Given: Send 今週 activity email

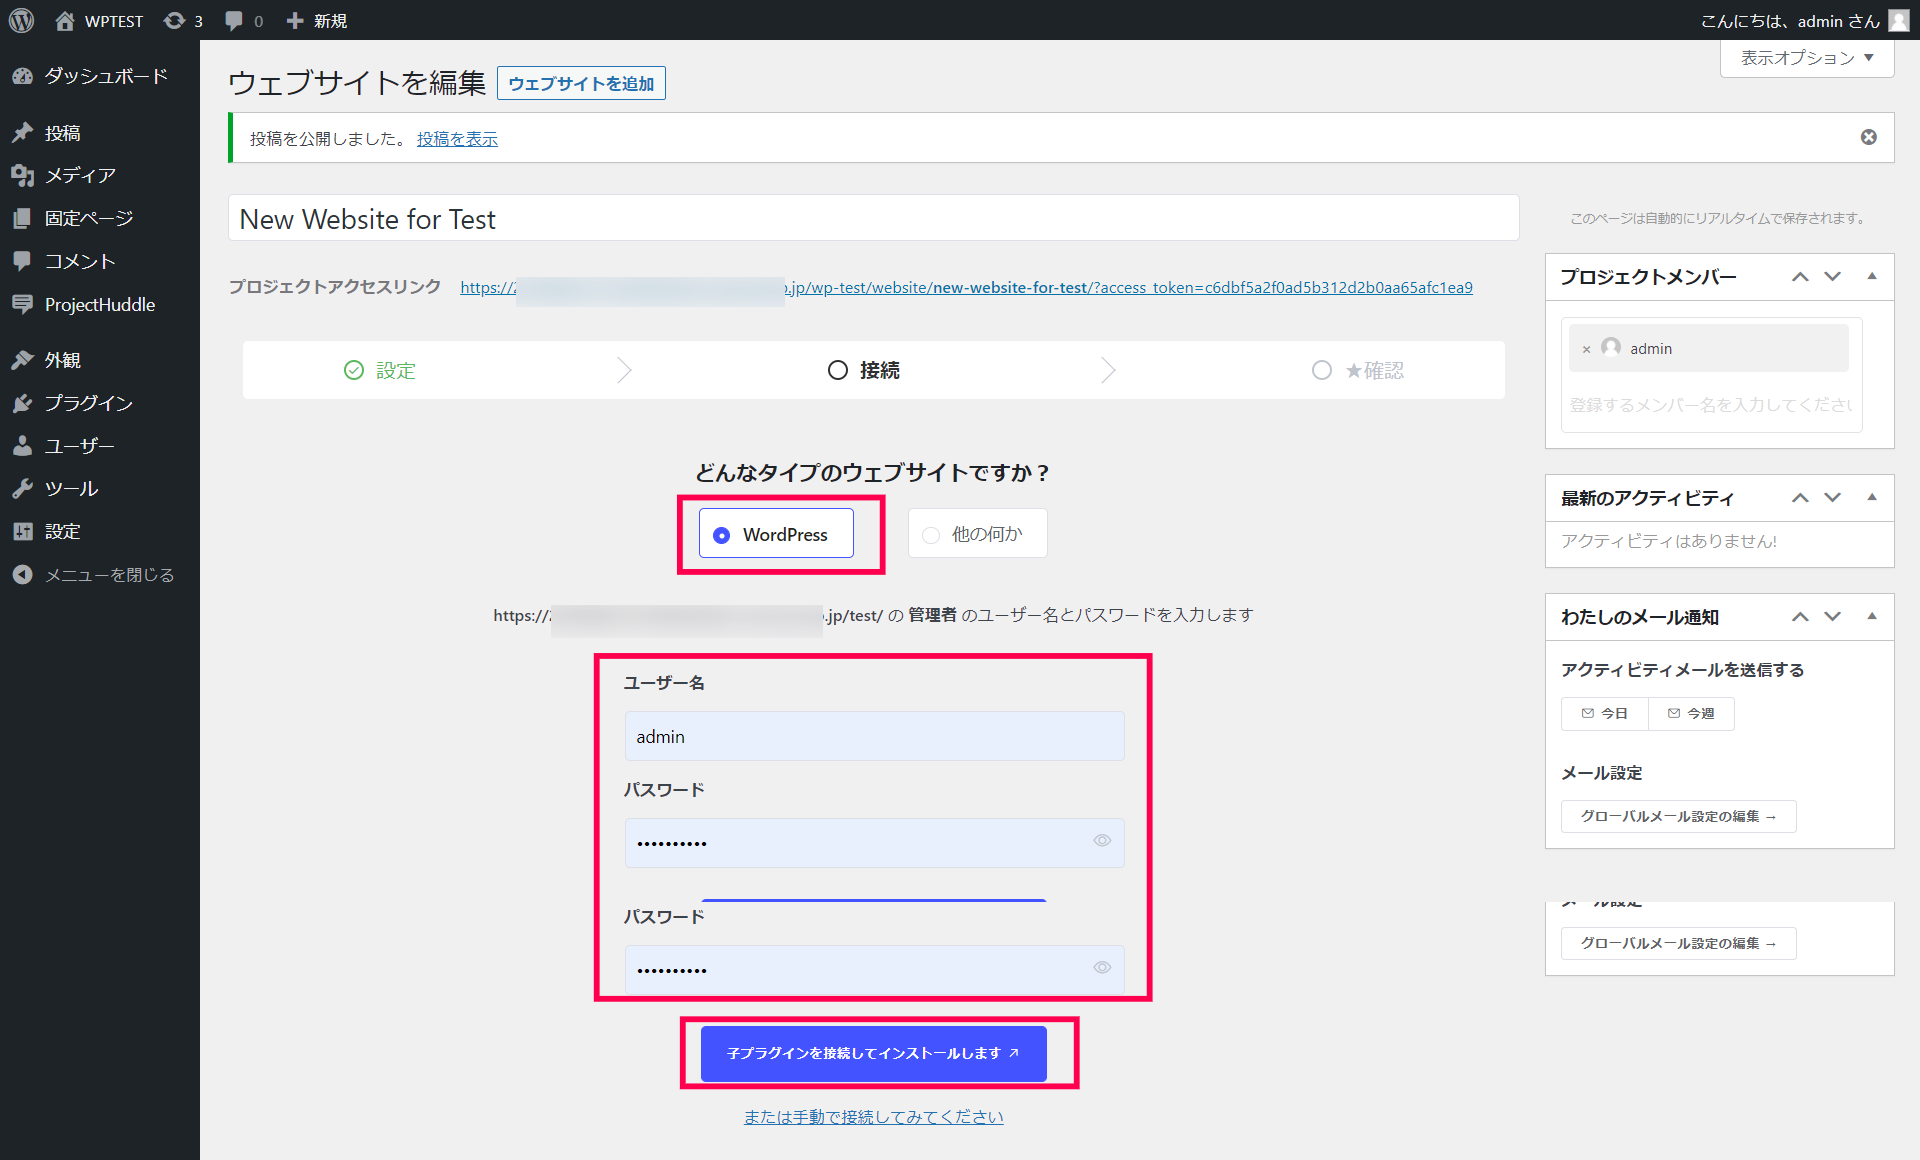Looking at the screenshot, I should tap(1691, 714).
